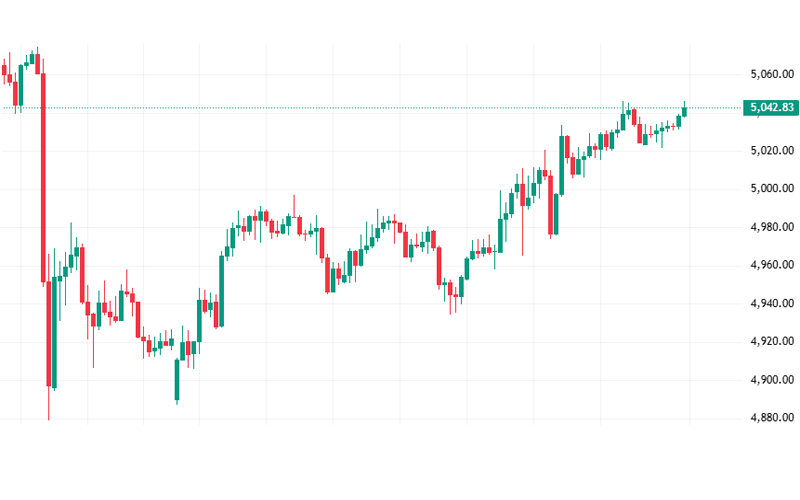The height and width of the screenshot is (500, 800).
Task: Select the tall green candle rising above 4,960
Action: pyautogui.click(x=222, y=290)
